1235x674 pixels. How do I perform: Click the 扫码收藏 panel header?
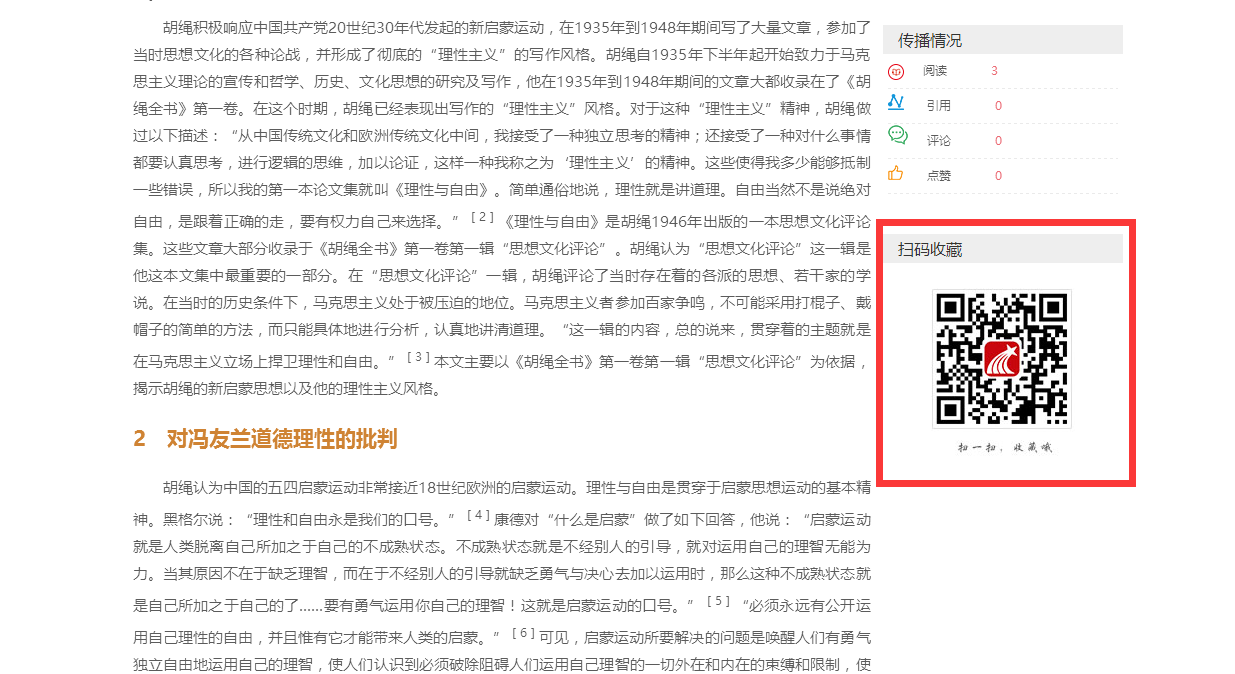[x=930, y=249]
